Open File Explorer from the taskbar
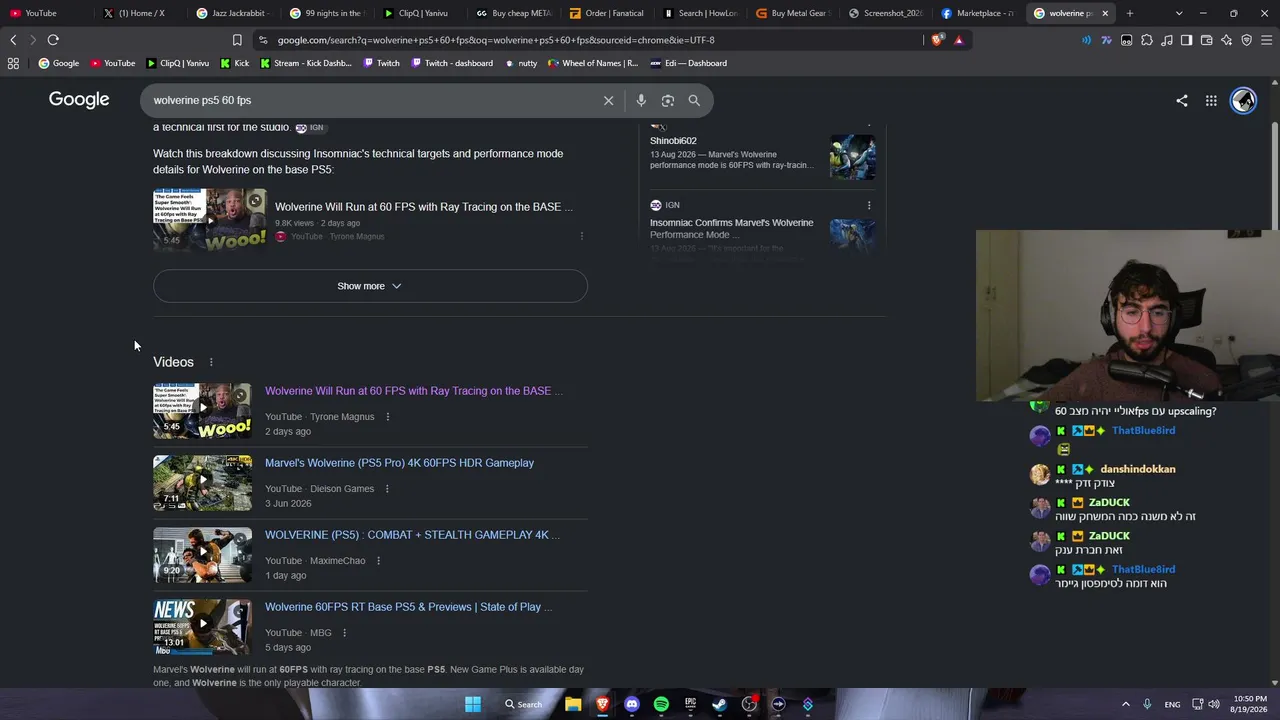The image size is (1280, 720). (573, 704)
